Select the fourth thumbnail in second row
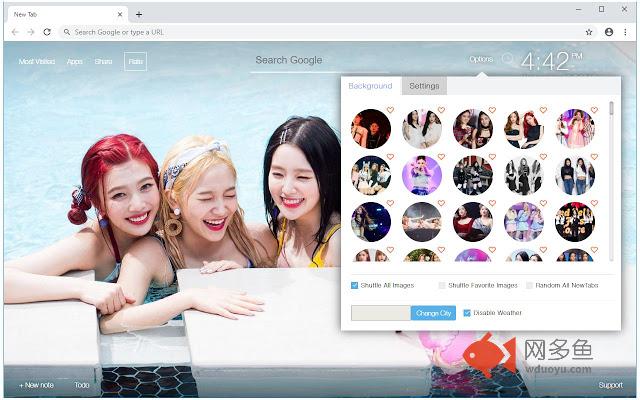The width and height of the screenshot is (640, 400). [x=524, y=176]
